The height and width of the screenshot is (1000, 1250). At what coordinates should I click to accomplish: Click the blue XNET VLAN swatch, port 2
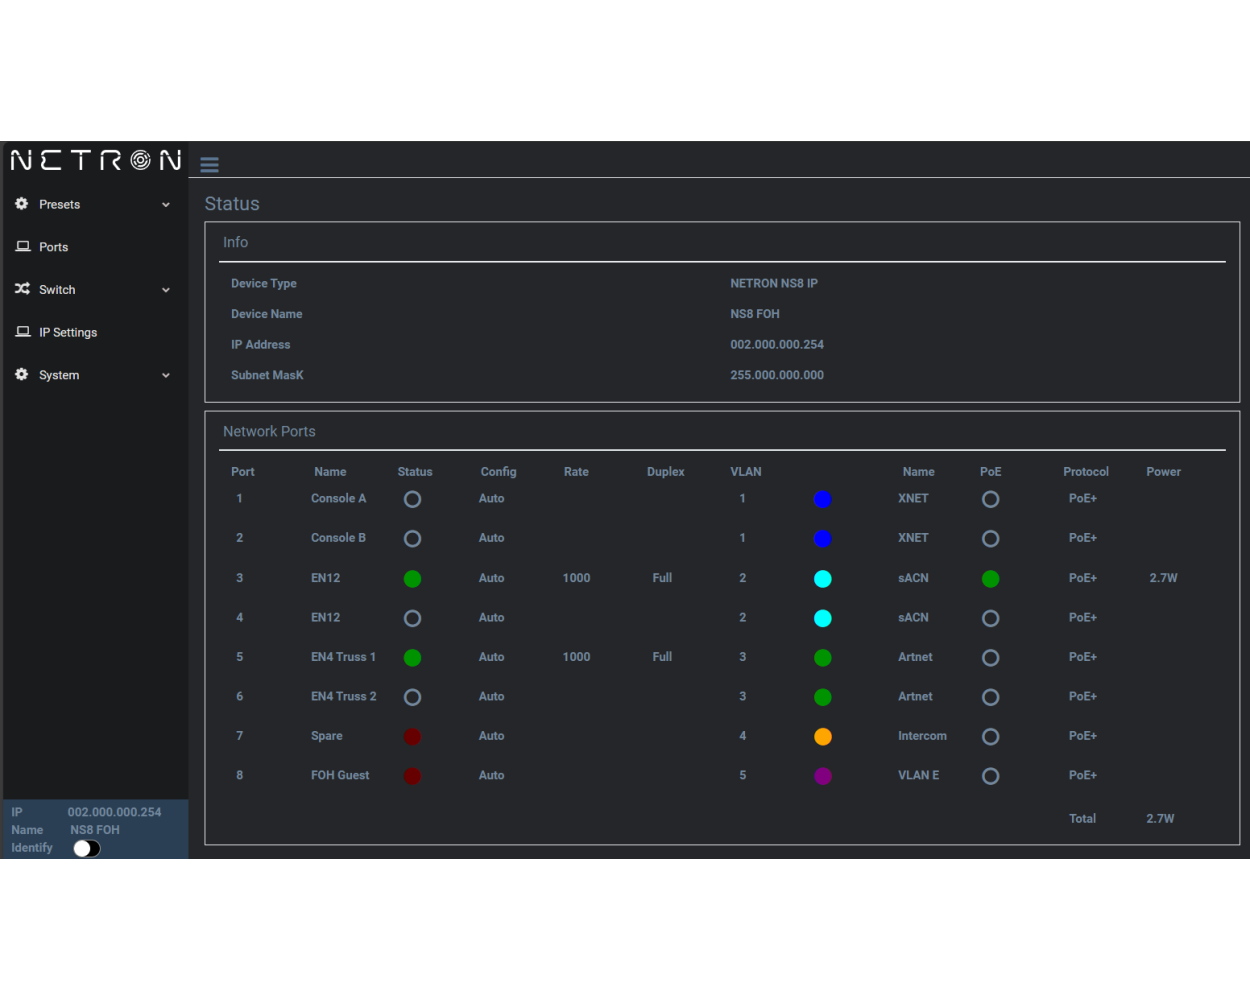click(822, 538)
